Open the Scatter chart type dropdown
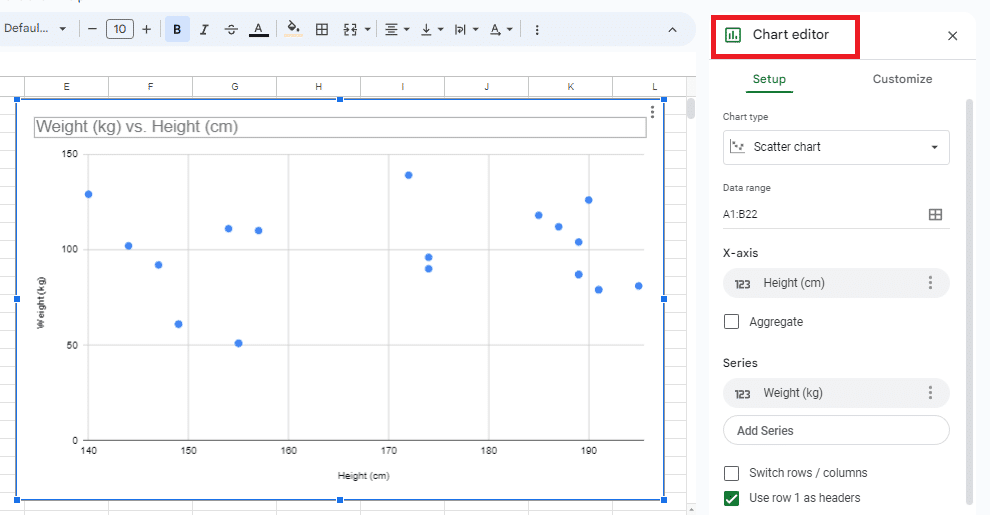 click(x=835, y=147)
